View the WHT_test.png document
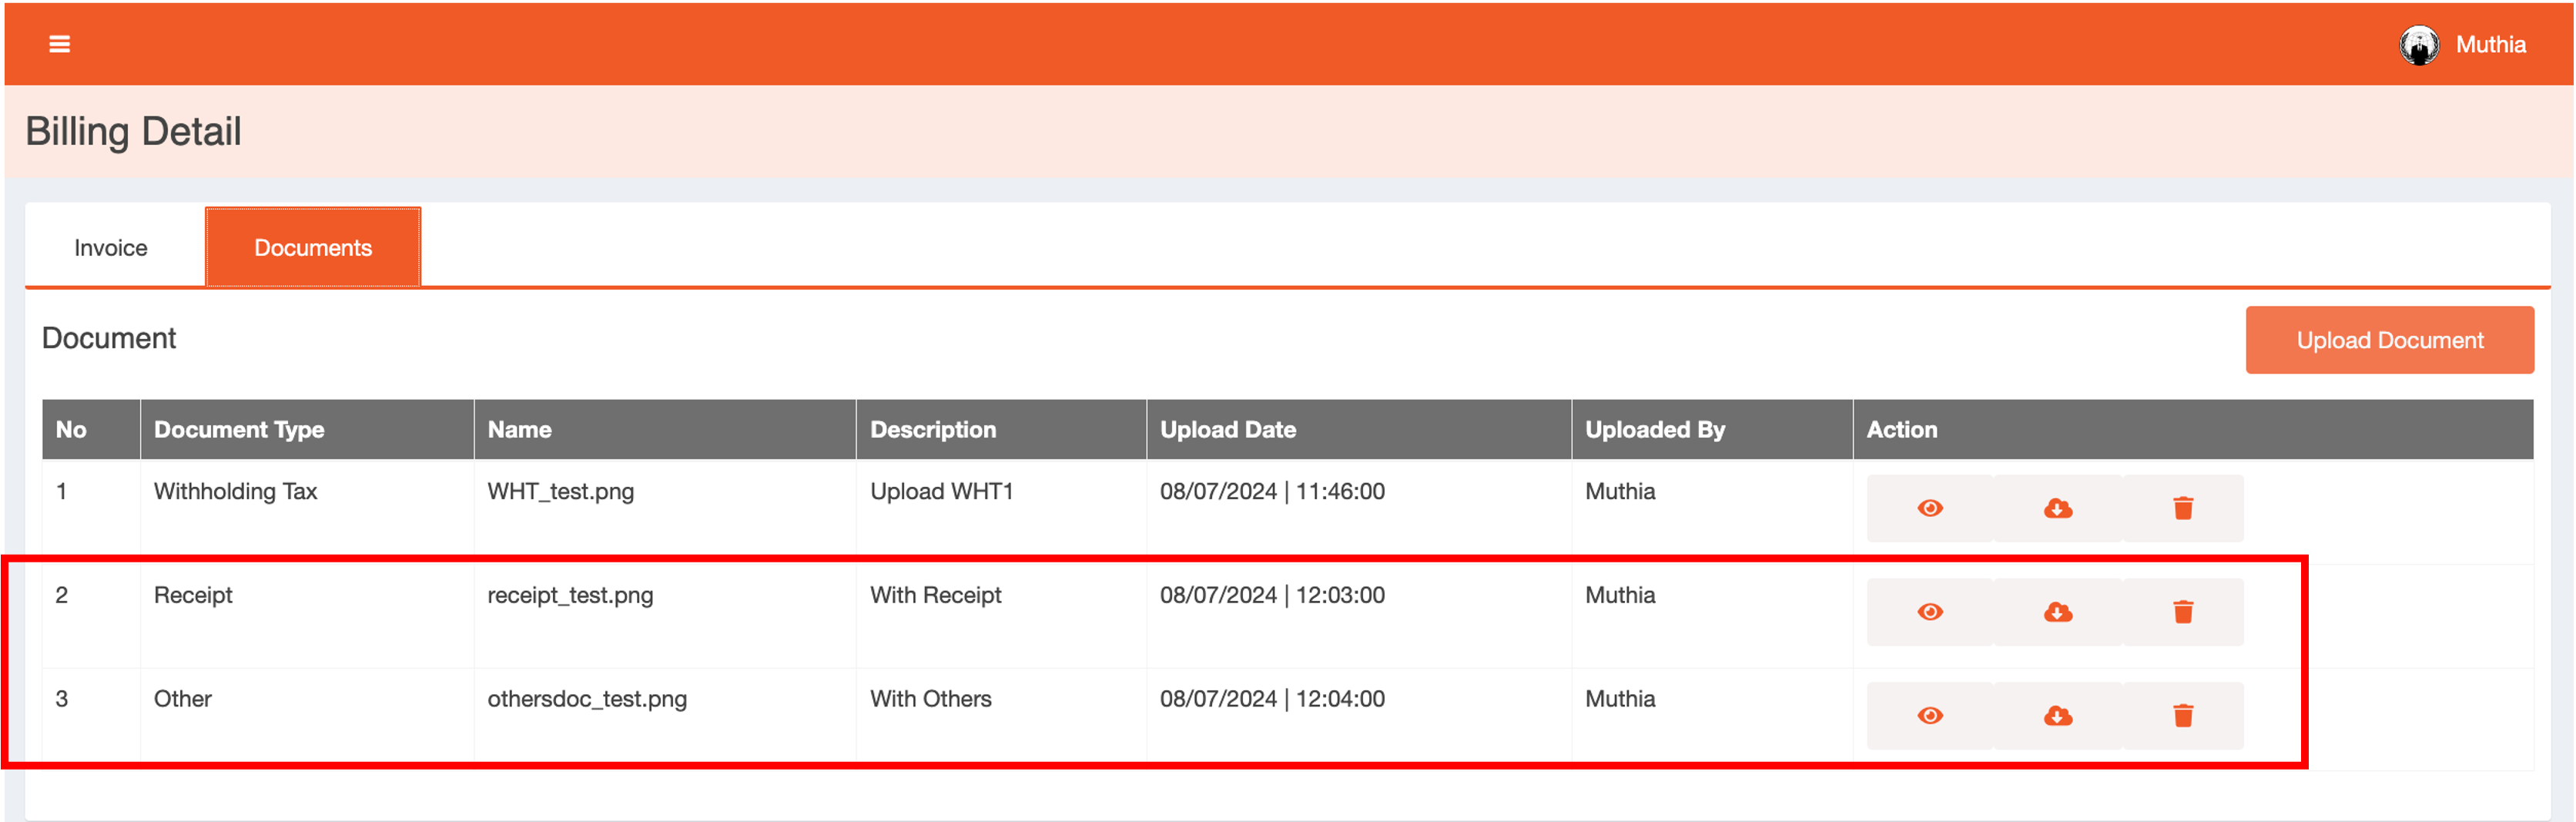This screenshot has height=822, width=2576. [x=1929, y=508]
